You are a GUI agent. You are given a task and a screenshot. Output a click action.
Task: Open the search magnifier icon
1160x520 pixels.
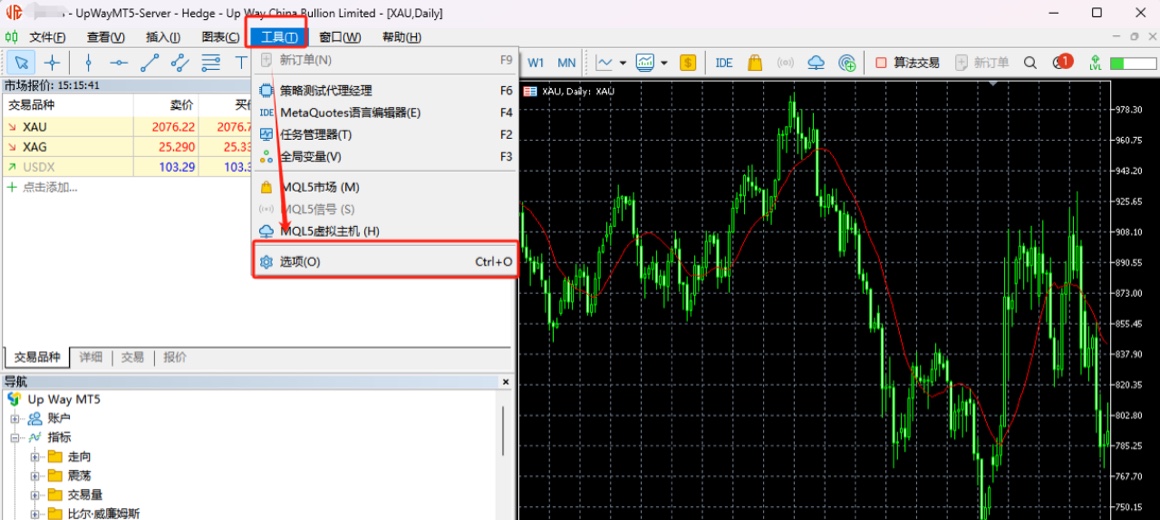tap(1030, 63)
